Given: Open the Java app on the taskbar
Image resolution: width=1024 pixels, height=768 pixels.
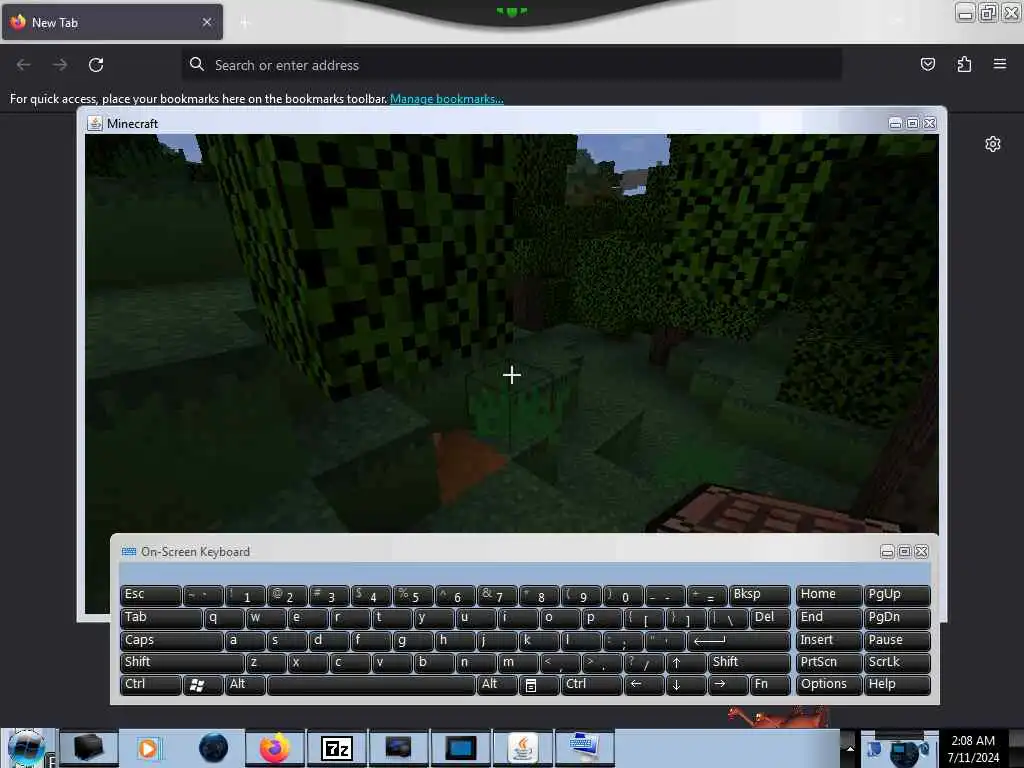Looking at the screenshot, I should 522,748.
